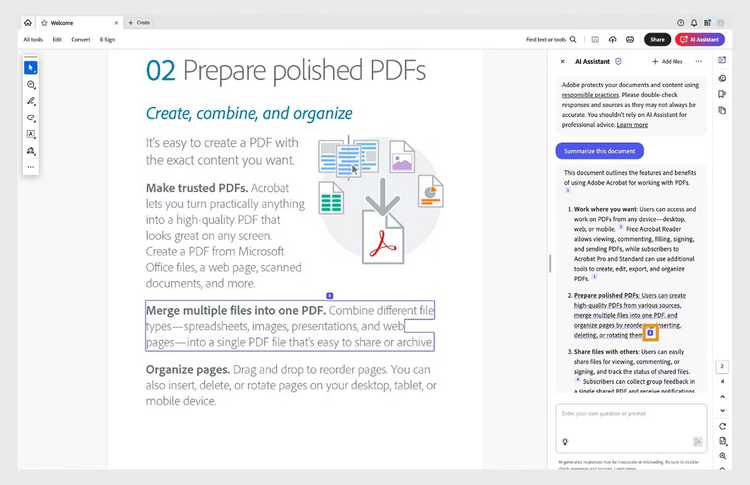
Task: Click the 'Organize pages.' bold text
Action: pyautogui.click(x=188, y=370)
